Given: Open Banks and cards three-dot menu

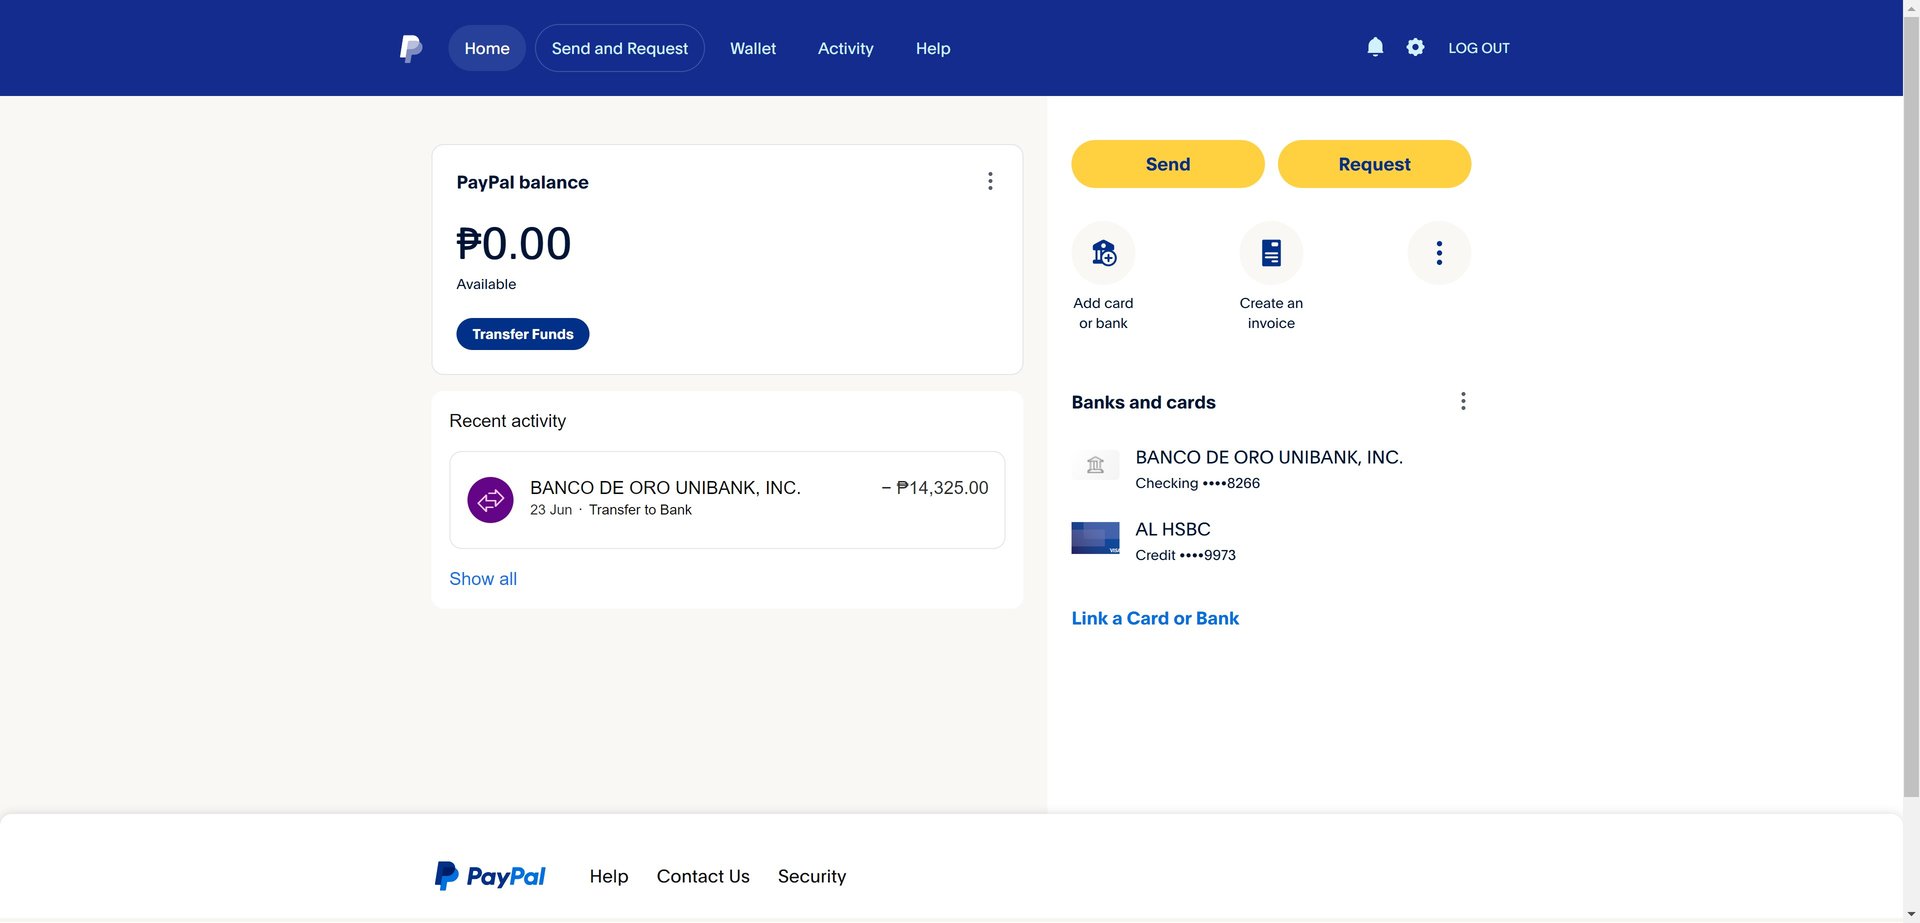Looking at the screenshot, I should click(x=1463, y=401).
